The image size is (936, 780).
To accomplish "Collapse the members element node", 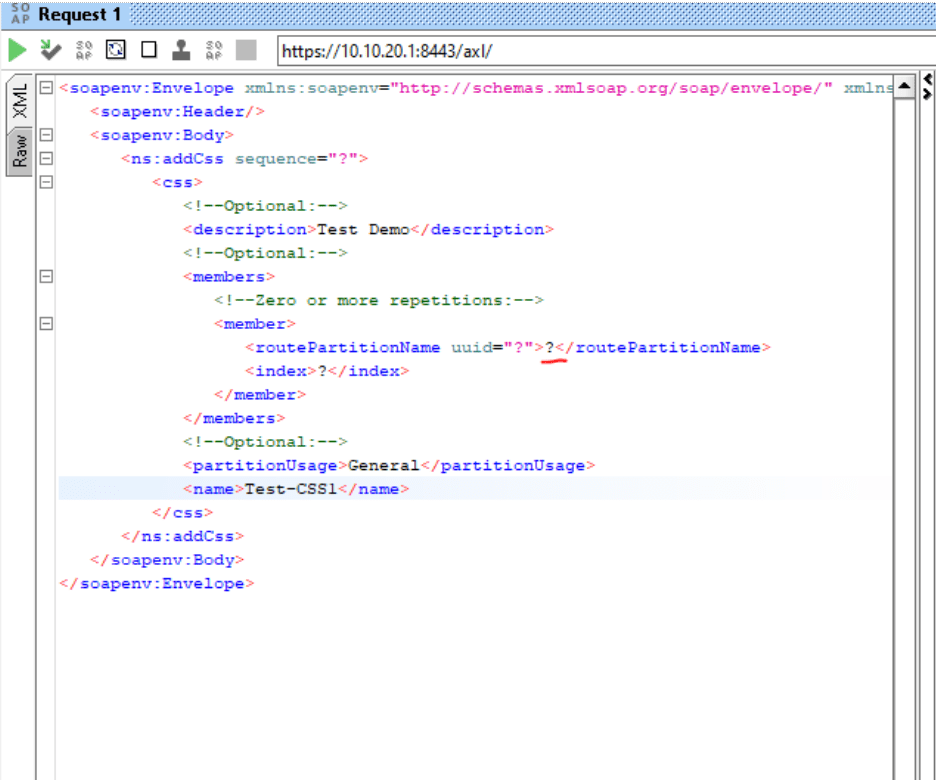I will tap(44, 276).
